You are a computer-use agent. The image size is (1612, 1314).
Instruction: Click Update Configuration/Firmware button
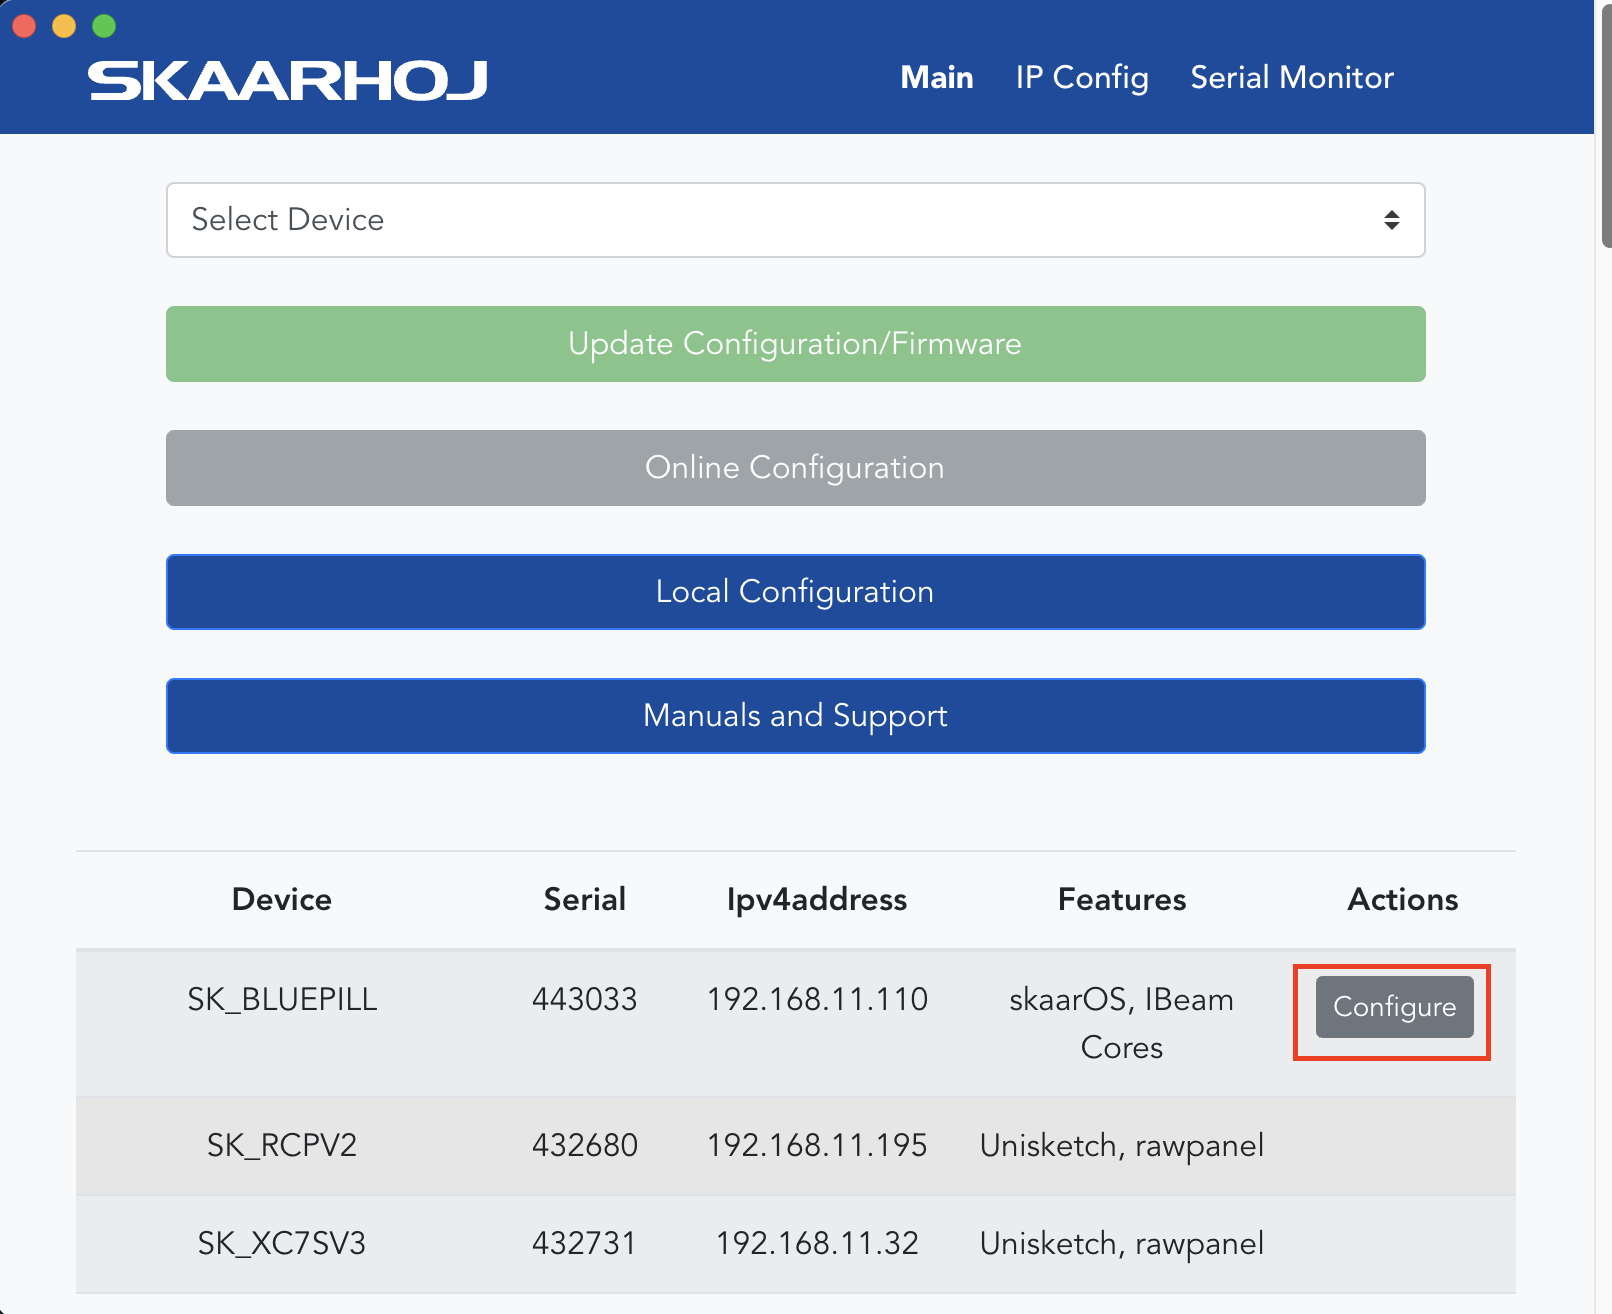[x=795, y=344]
